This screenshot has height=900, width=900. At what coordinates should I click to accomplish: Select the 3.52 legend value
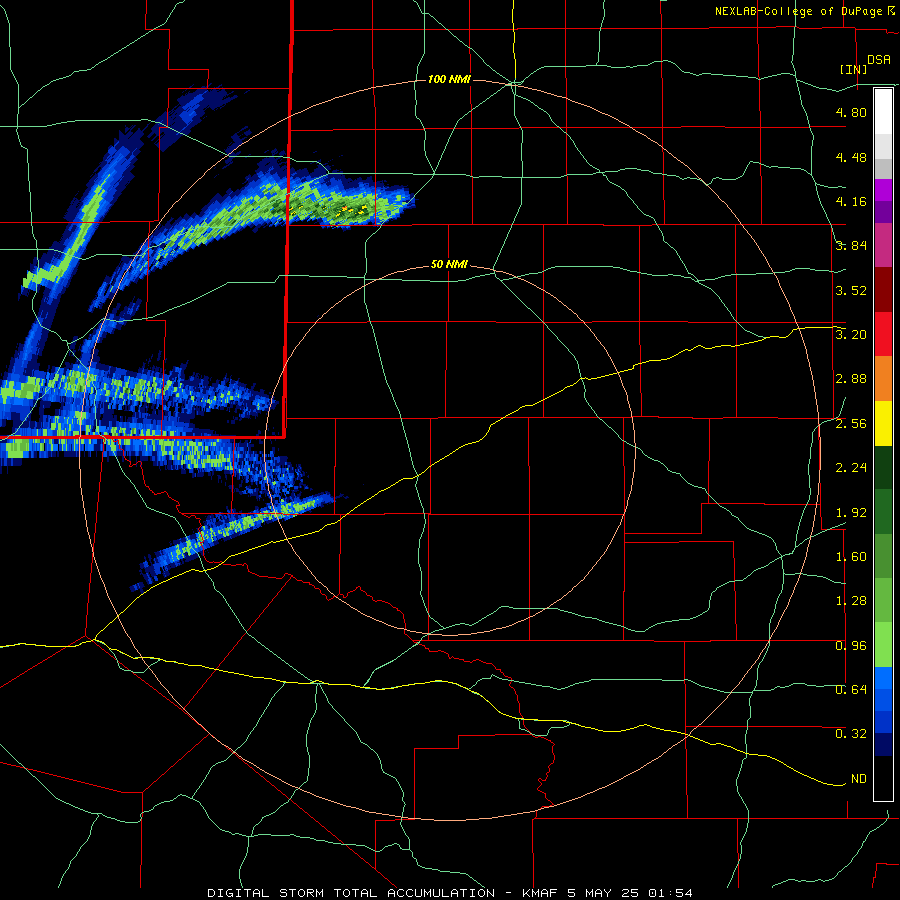coord(851,290)
